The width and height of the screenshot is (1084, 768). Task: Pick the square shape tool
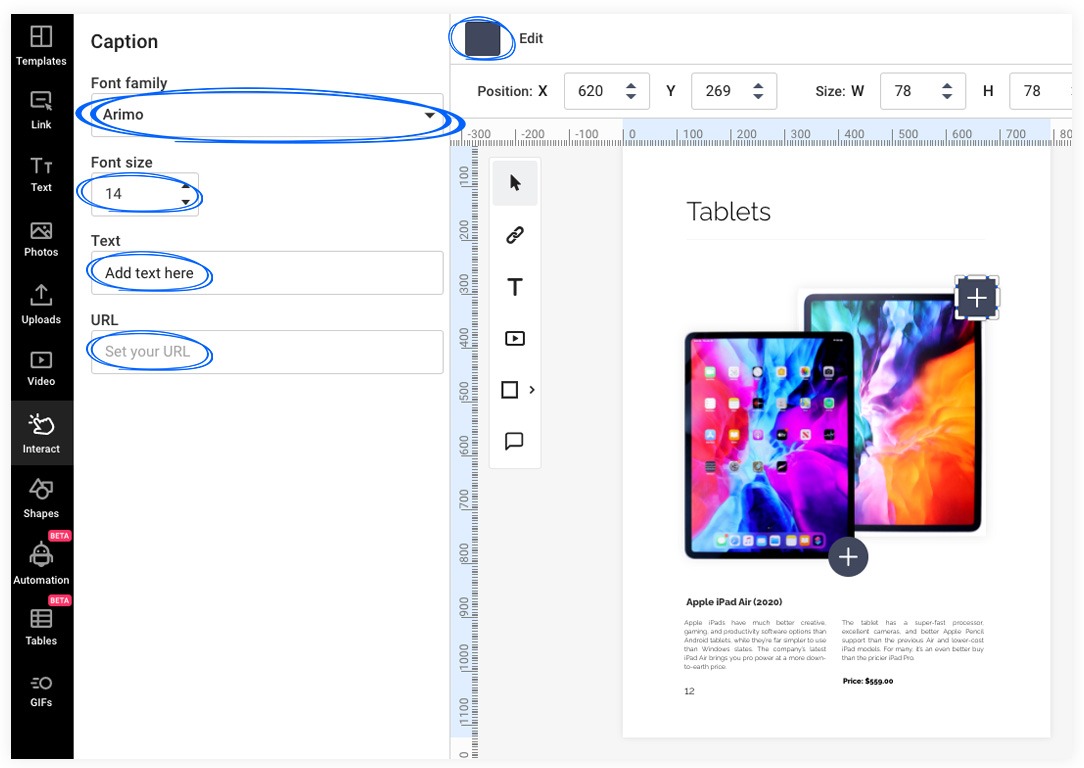coord(509,390)
